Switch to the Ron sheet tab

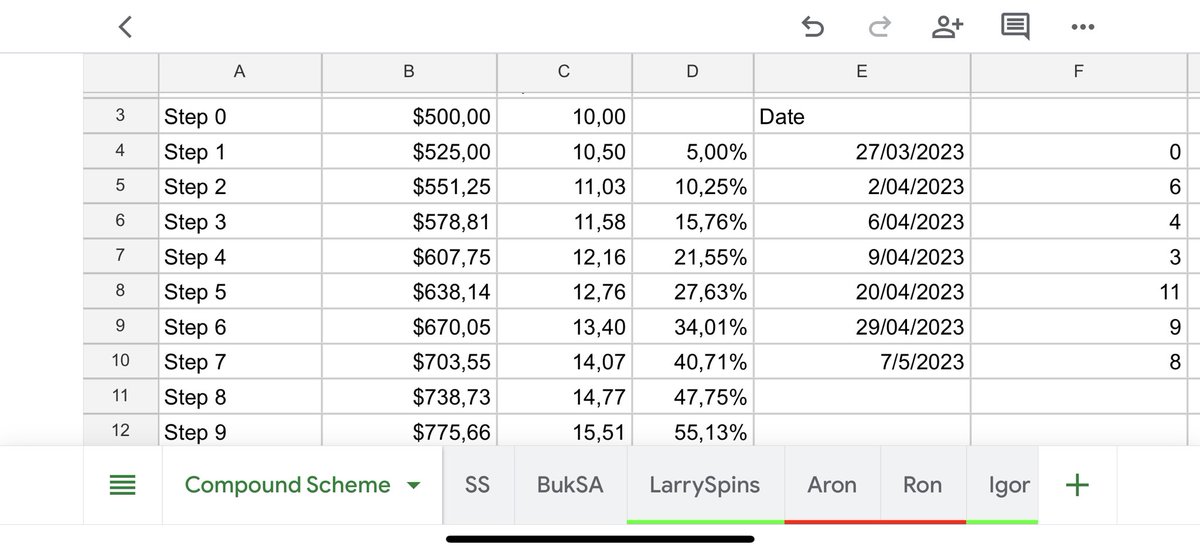click(x=922, y=485)
